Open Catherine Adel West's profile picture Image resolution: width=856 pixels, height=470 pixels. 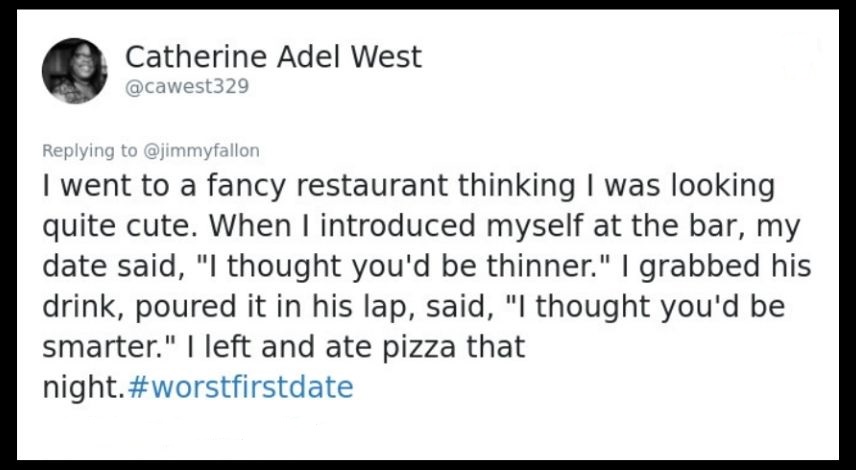click(75, 71)
